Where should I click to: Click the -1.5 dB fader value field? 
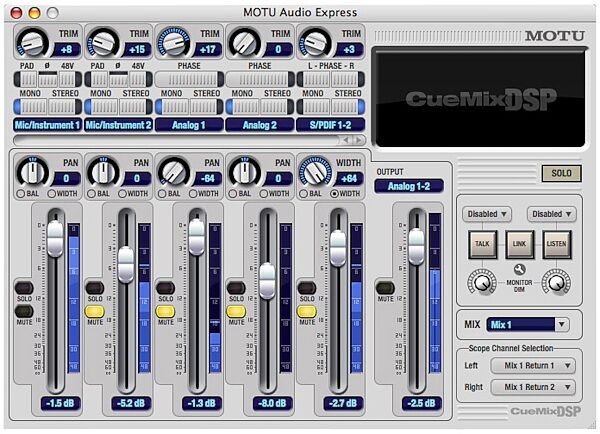[60, 403]
